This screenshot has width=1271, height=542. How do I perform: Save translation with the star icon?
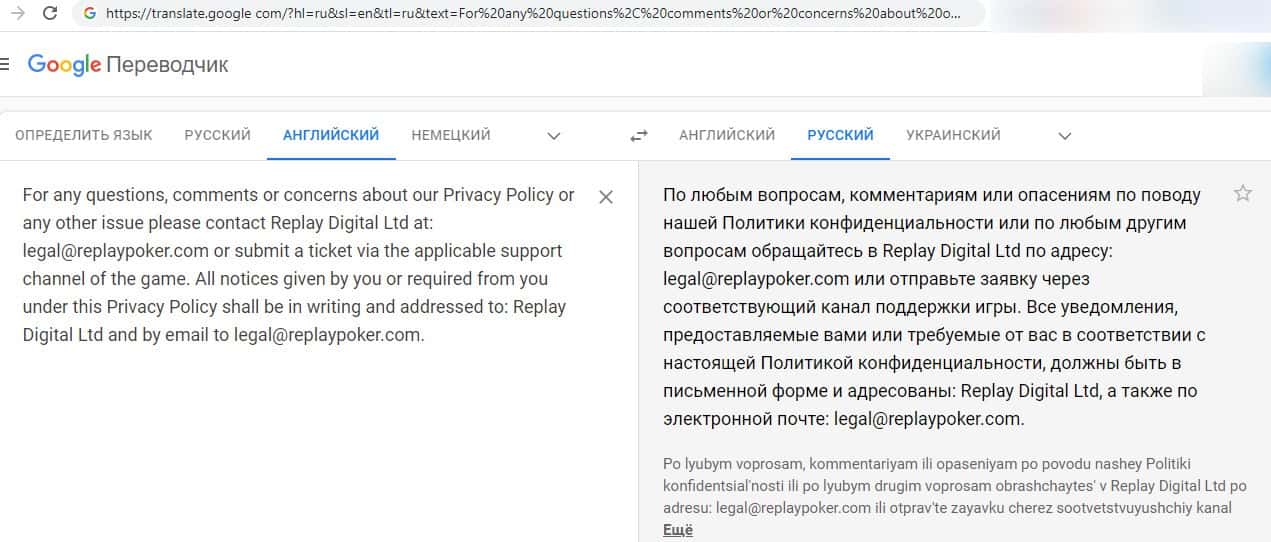click(x=1243, y=194)
